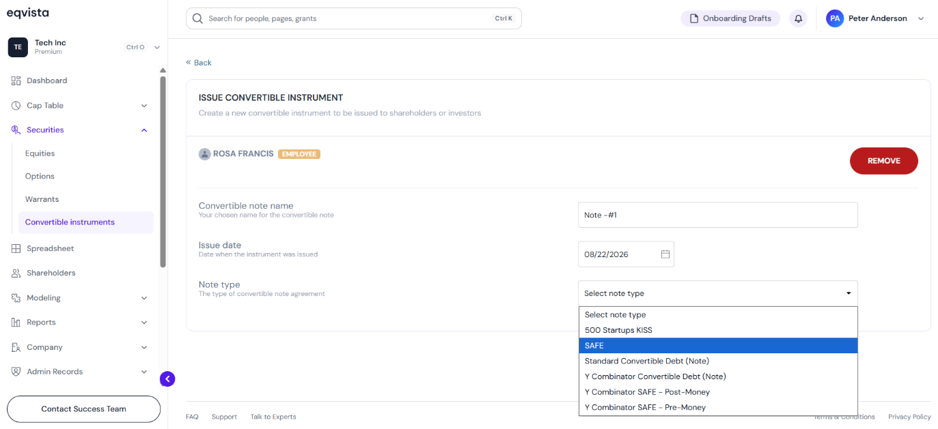The height and width of the screenshot is (429, 938).
Task: Click the PA user avatar
Action: tap(835, 19)
